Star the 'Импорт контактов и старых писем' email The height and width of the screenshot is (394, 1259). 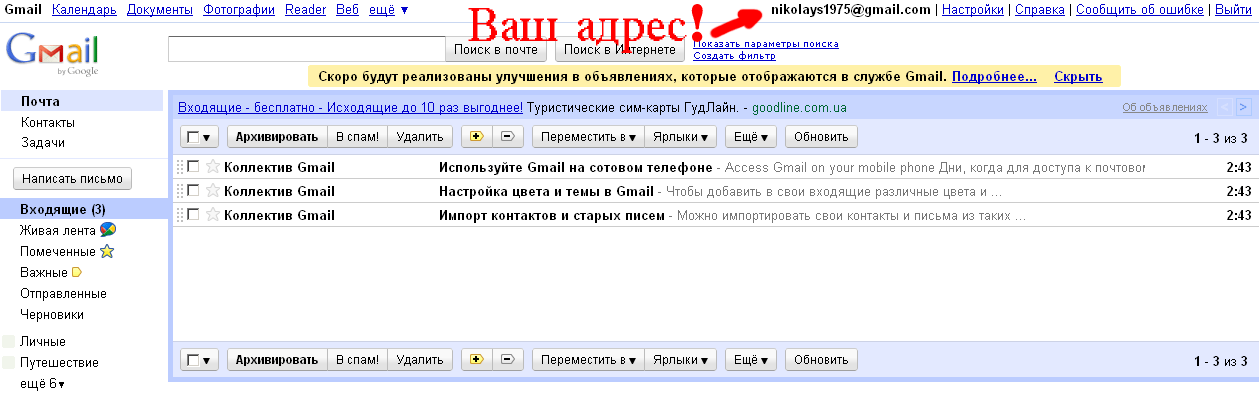pyautogui.click(x=212, y=215)
